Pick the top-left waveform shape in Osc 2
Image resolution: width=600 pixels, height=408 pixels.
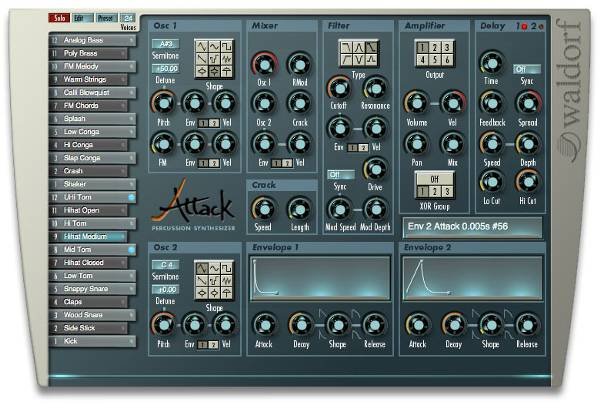click(203, 269)
